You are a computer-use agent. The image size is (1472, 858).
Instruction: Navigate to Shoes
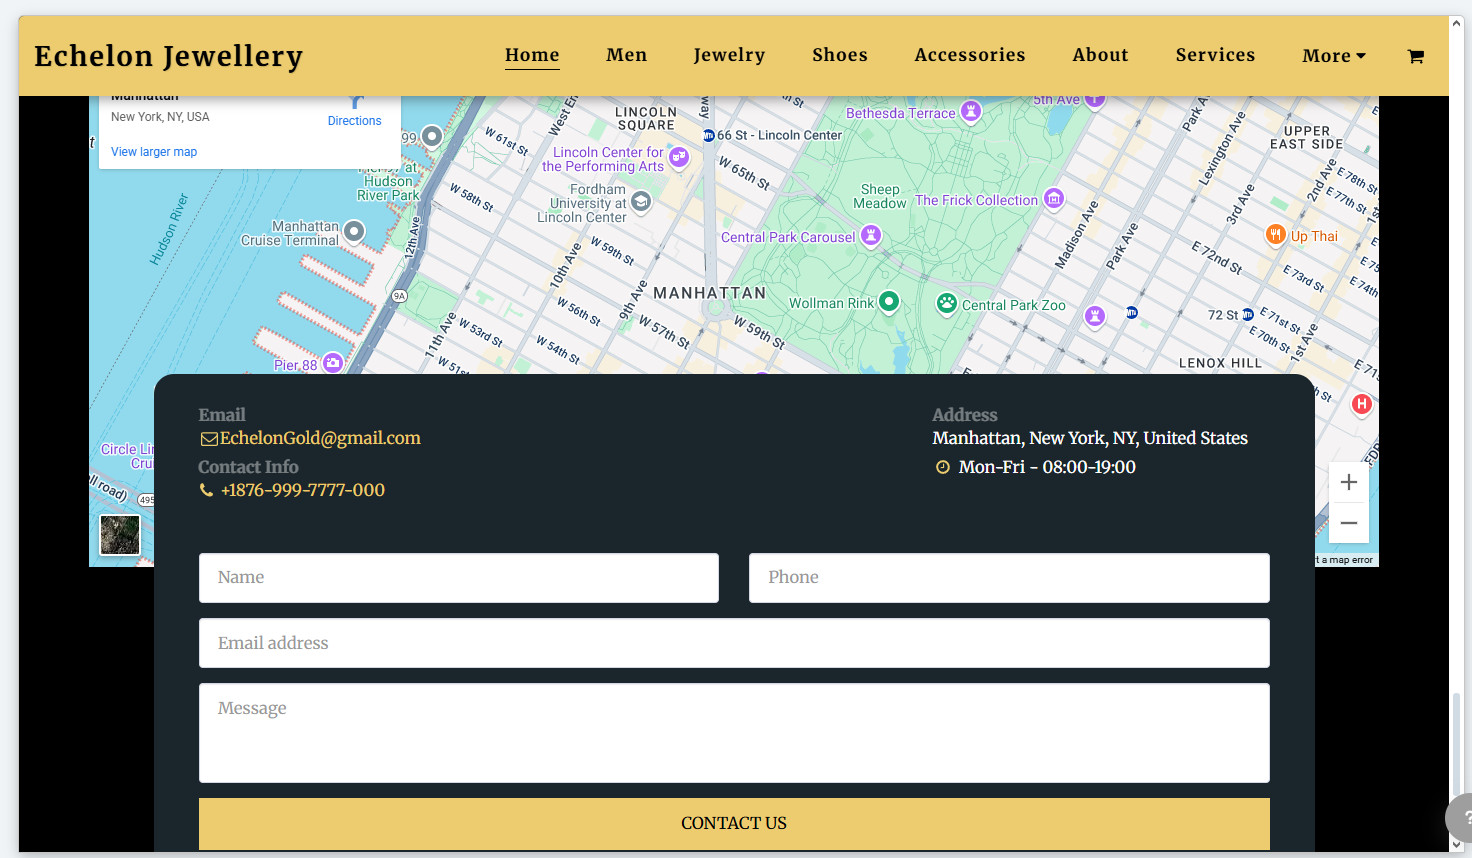pos(840,55)
